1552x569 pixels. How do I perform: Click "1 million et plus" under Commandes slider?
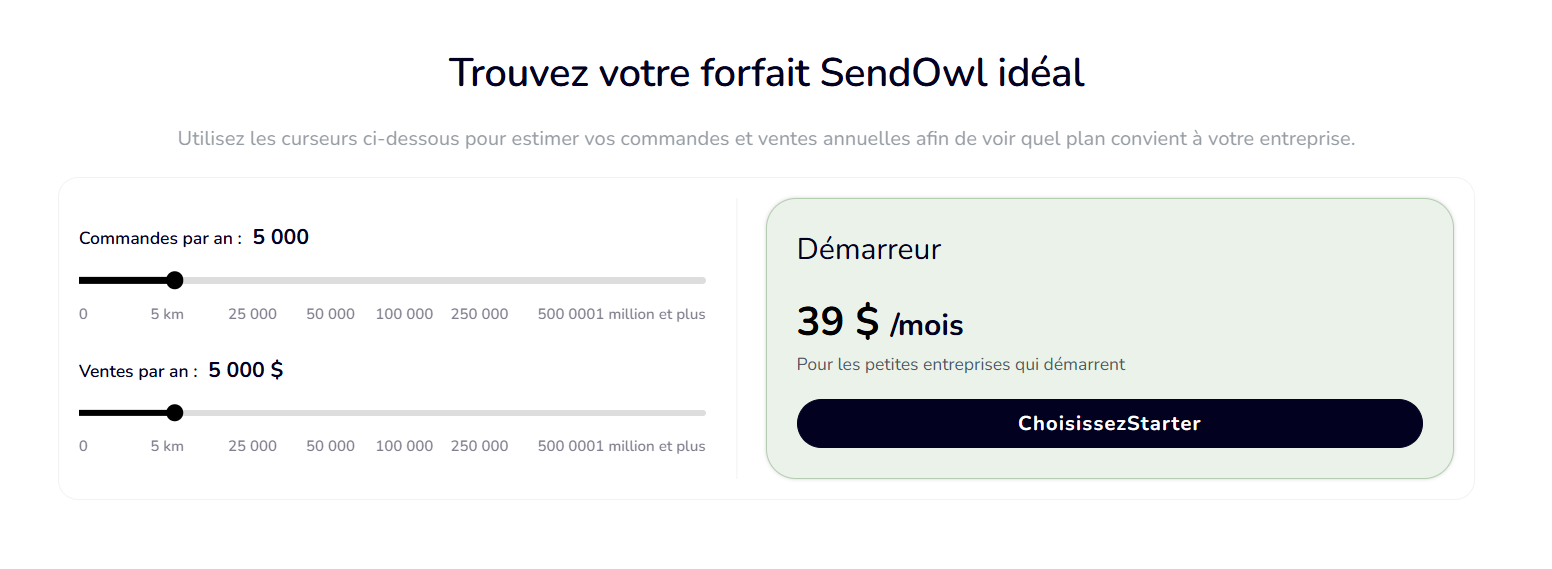point(650,314)
